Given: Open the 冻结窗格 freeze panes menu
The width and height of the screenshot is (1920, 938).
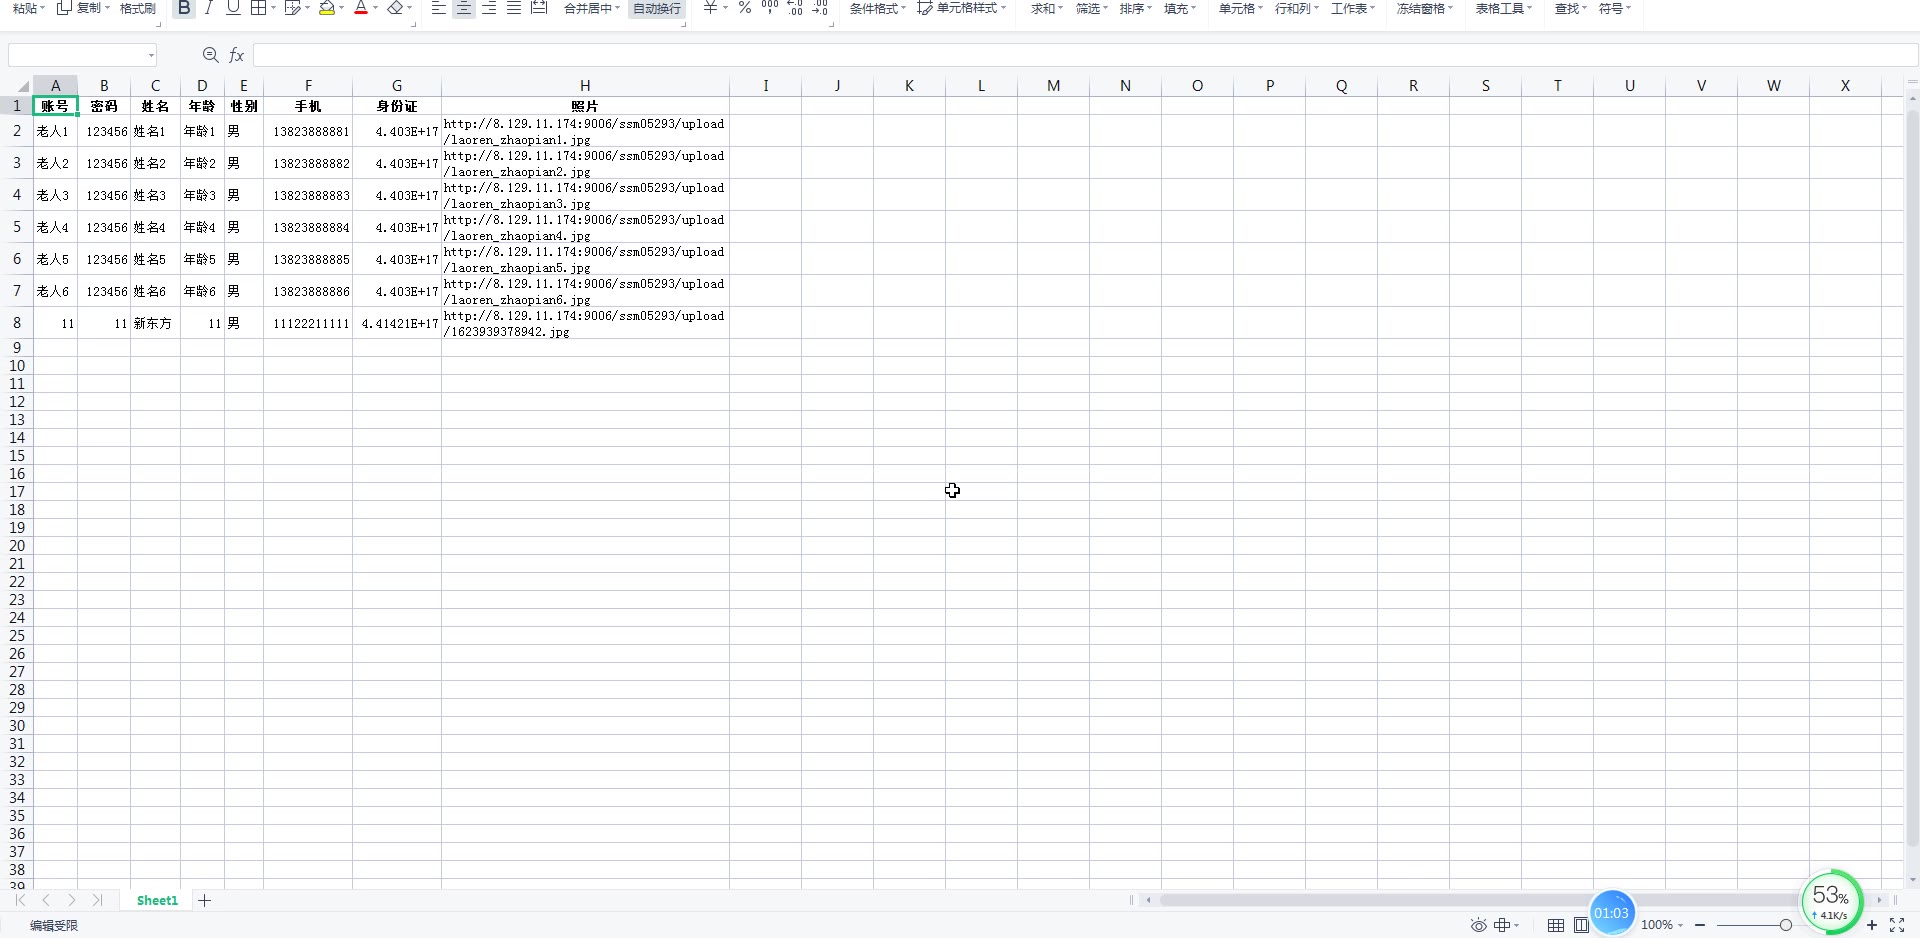Looking at the screenshot, I should point(1425,8).
